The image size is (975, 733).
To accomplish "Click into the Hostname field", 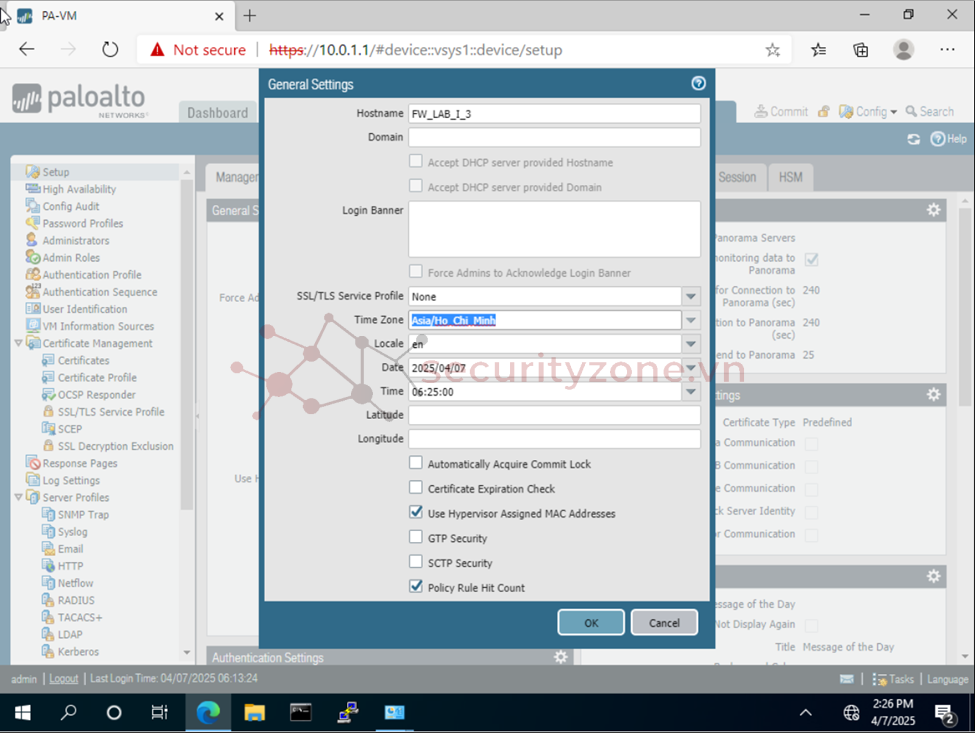I will pyautogui.click(x=554, y=114).
